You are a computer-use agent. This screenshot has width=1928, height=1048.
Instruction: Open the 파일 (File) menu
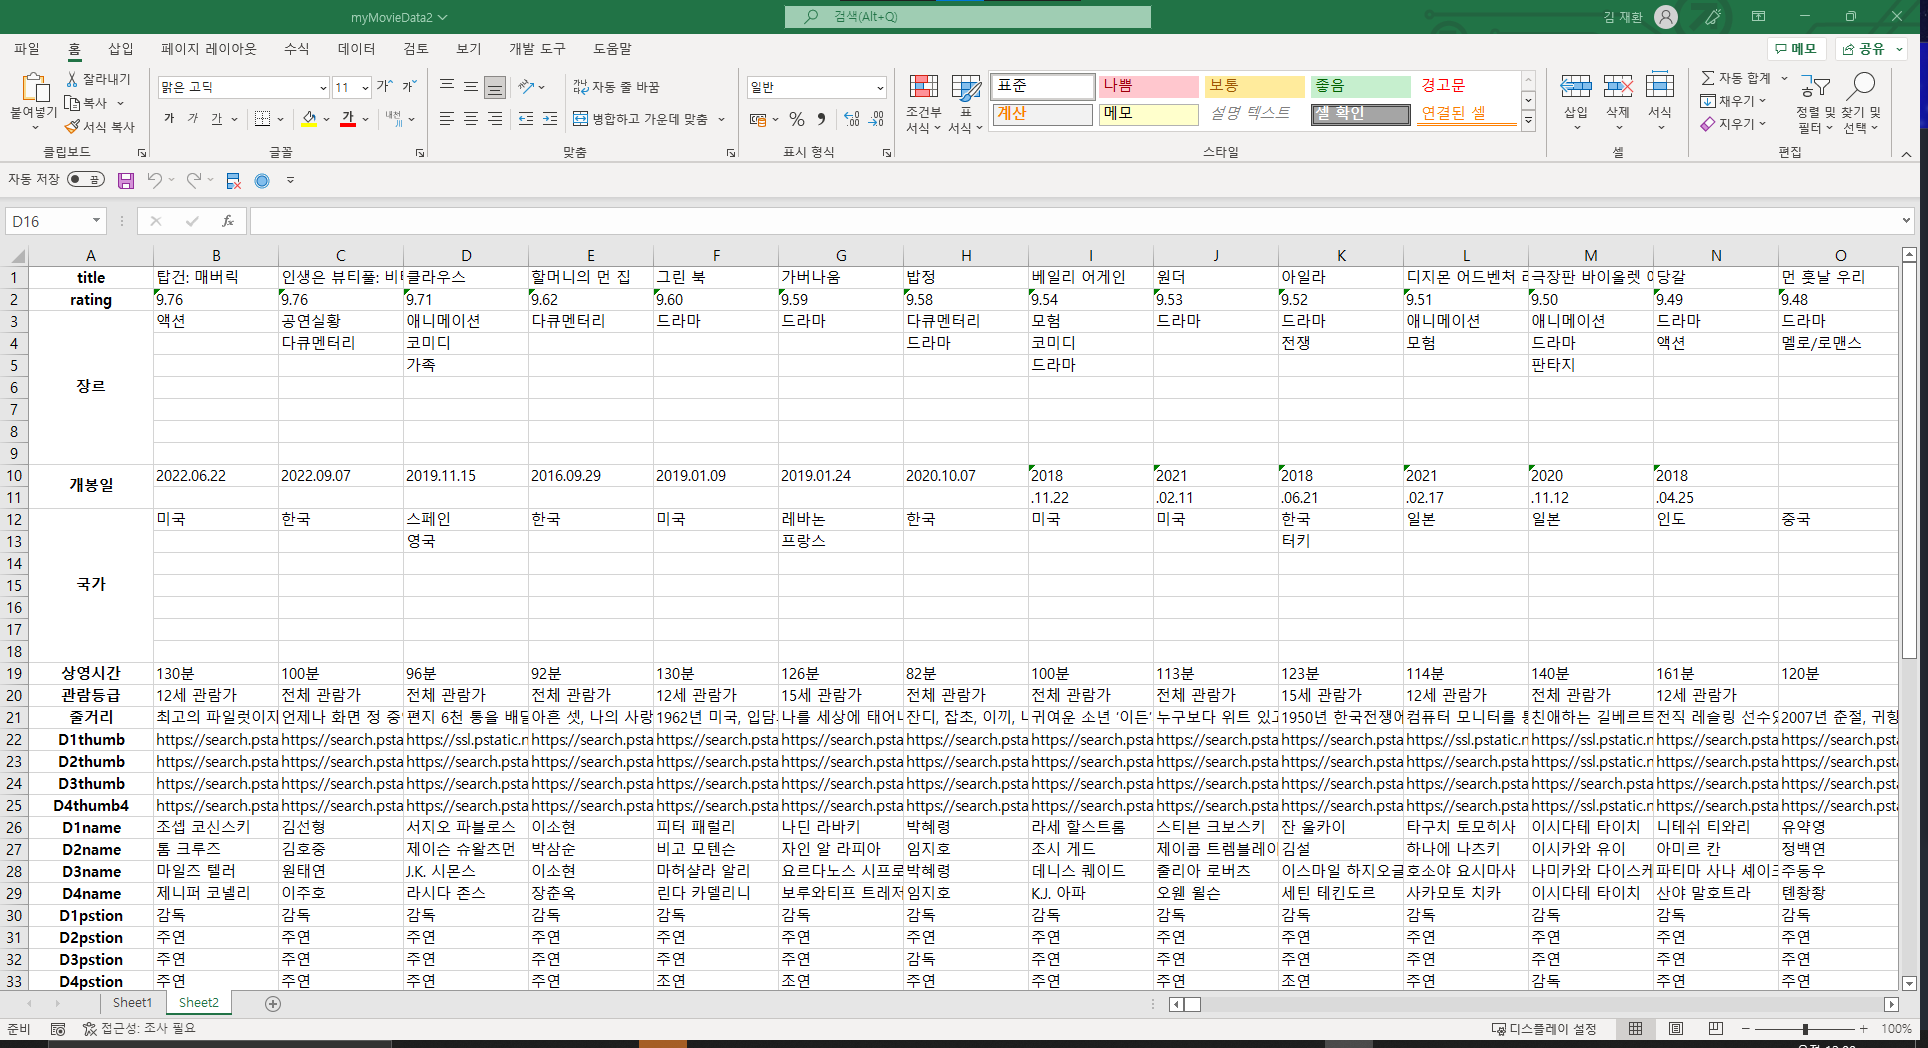pyautogui.click(x=27, y=49)
